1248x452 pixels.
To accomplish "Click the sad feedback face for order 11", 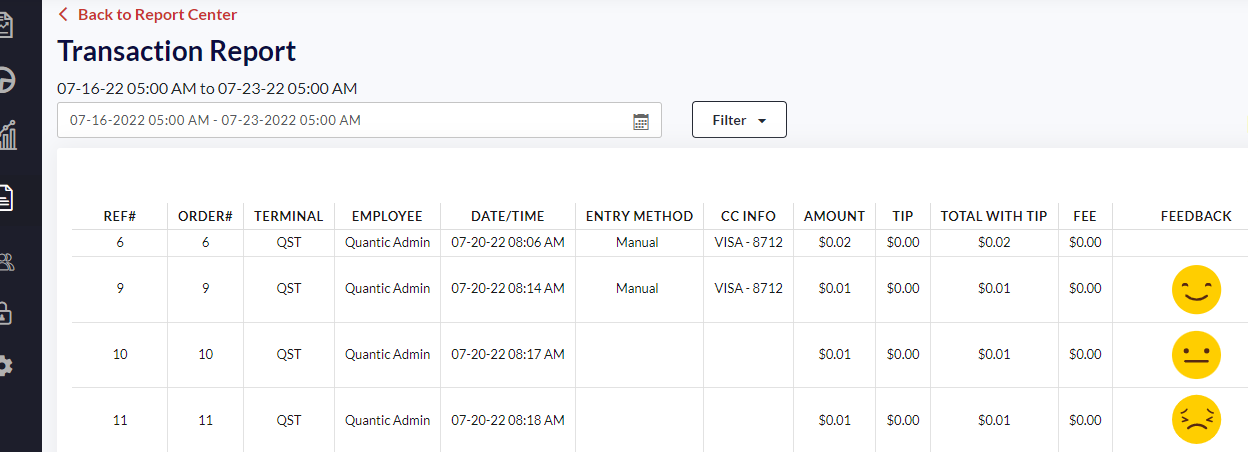I will click(x=1196, y=421).
